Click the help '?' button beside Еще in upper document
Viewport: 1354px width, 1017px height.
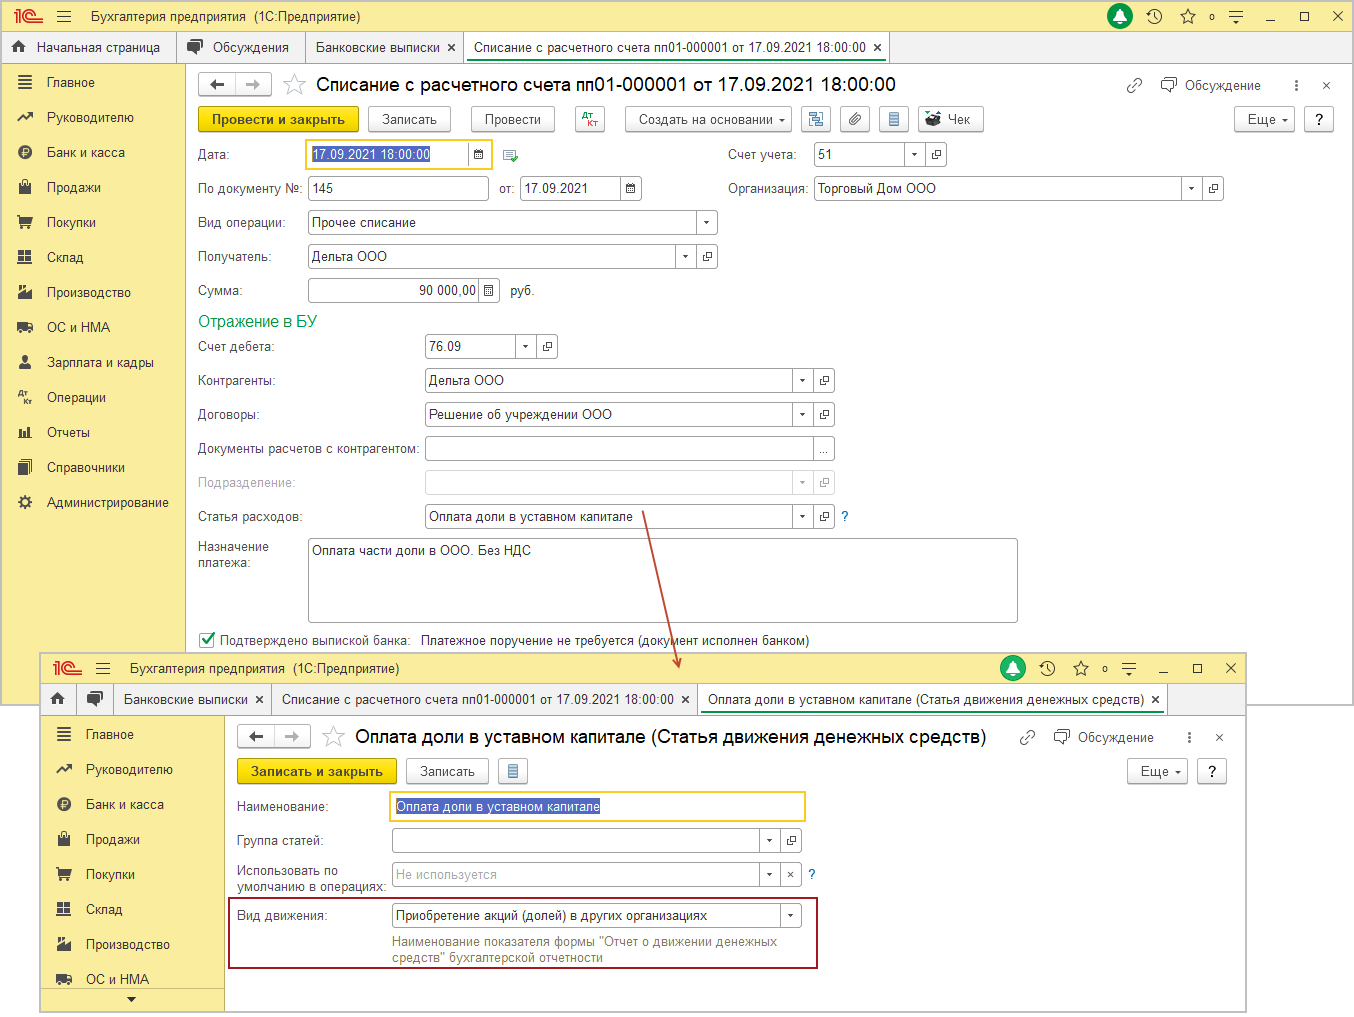click(1319, 119)
